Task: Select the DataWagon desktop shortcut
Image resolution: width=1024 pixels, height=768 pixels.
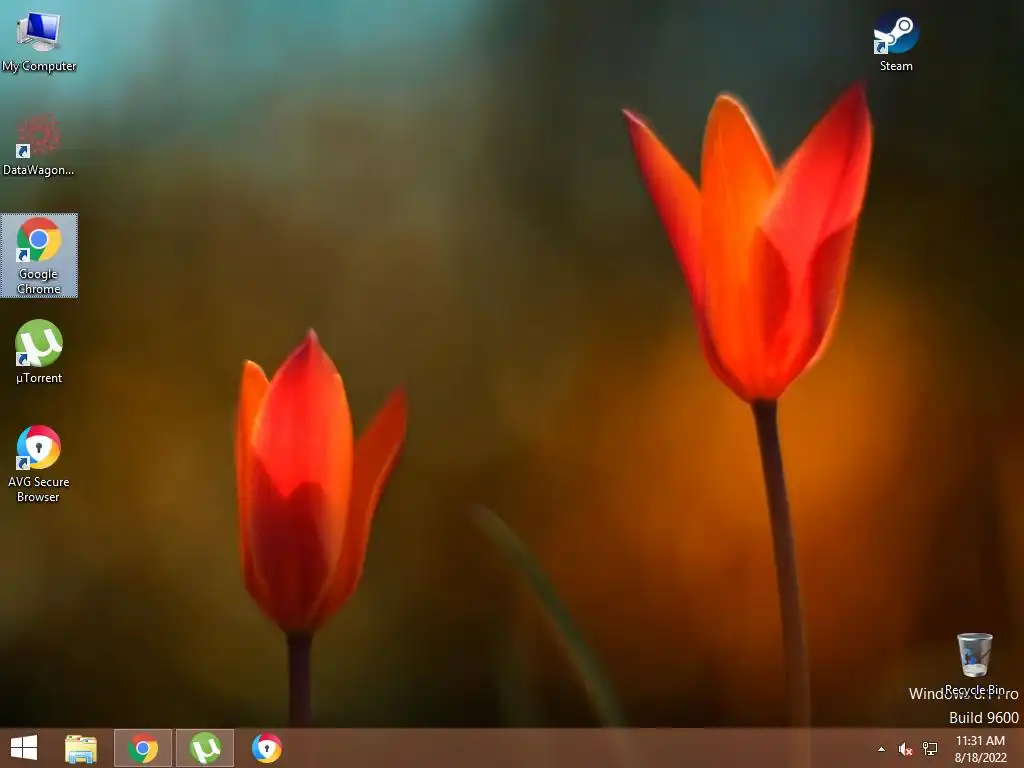Action: (x=39, y=145)
